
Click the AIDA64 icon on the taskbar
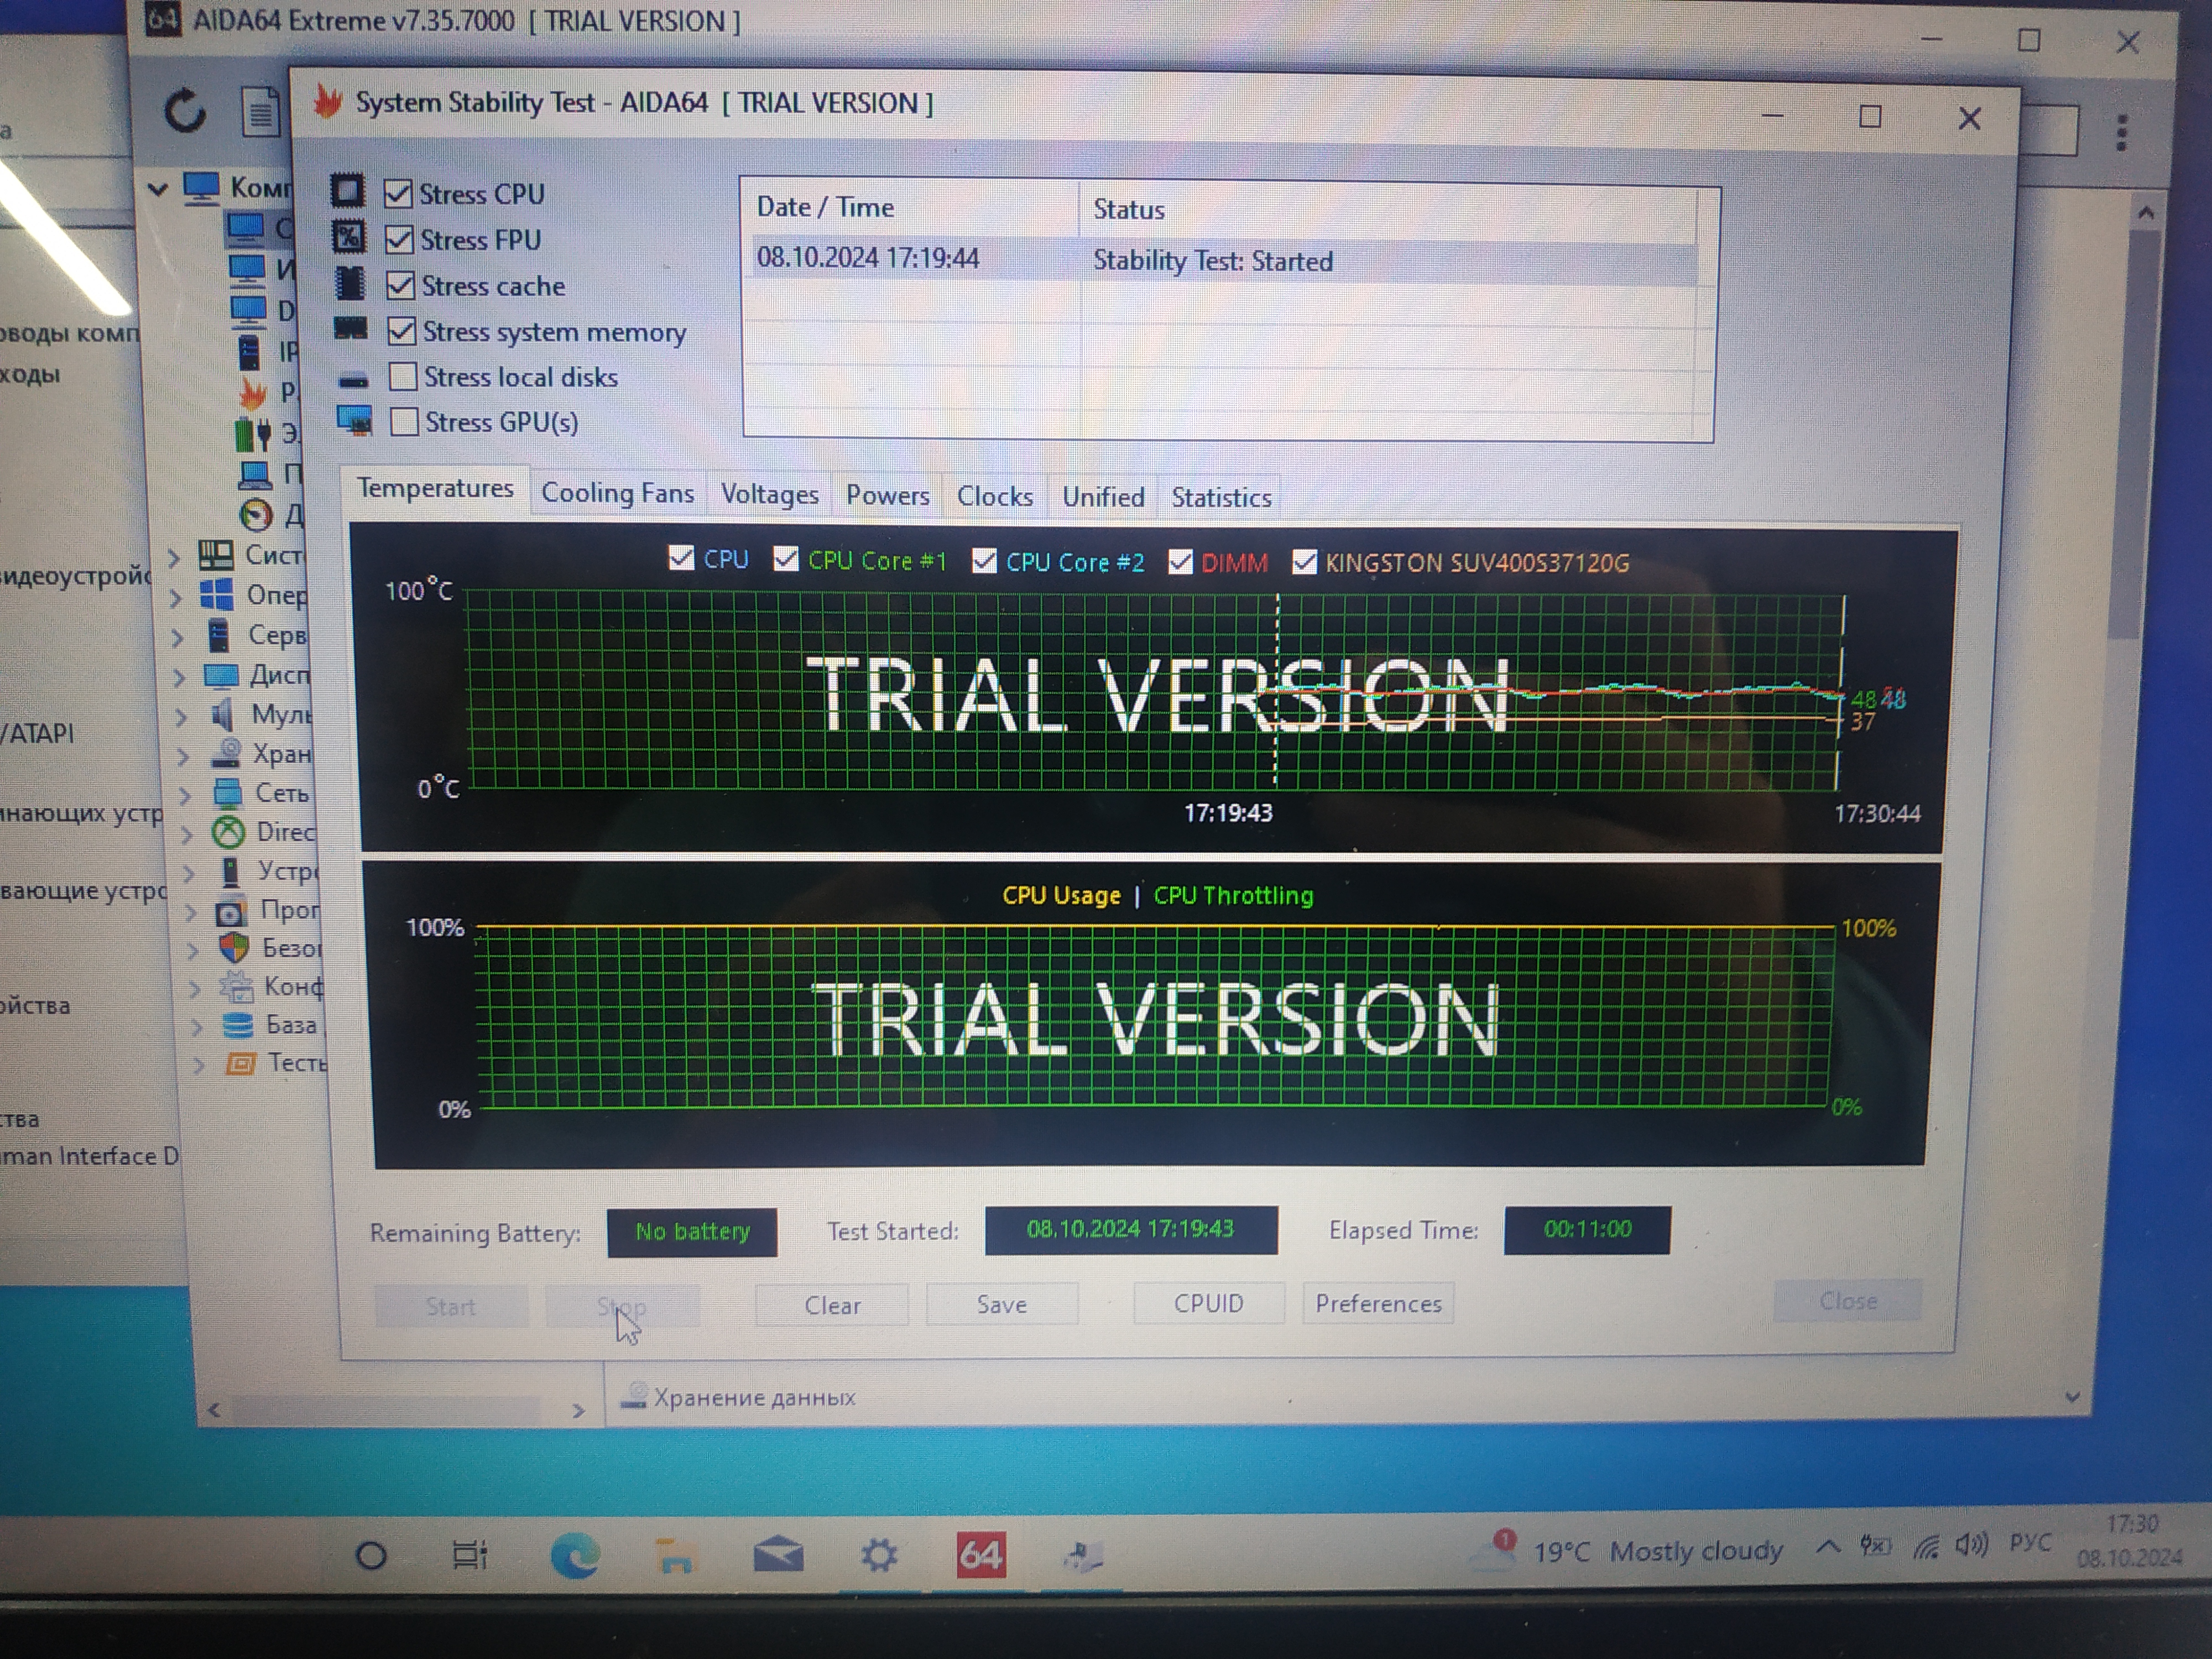(x=980, y=1555)
